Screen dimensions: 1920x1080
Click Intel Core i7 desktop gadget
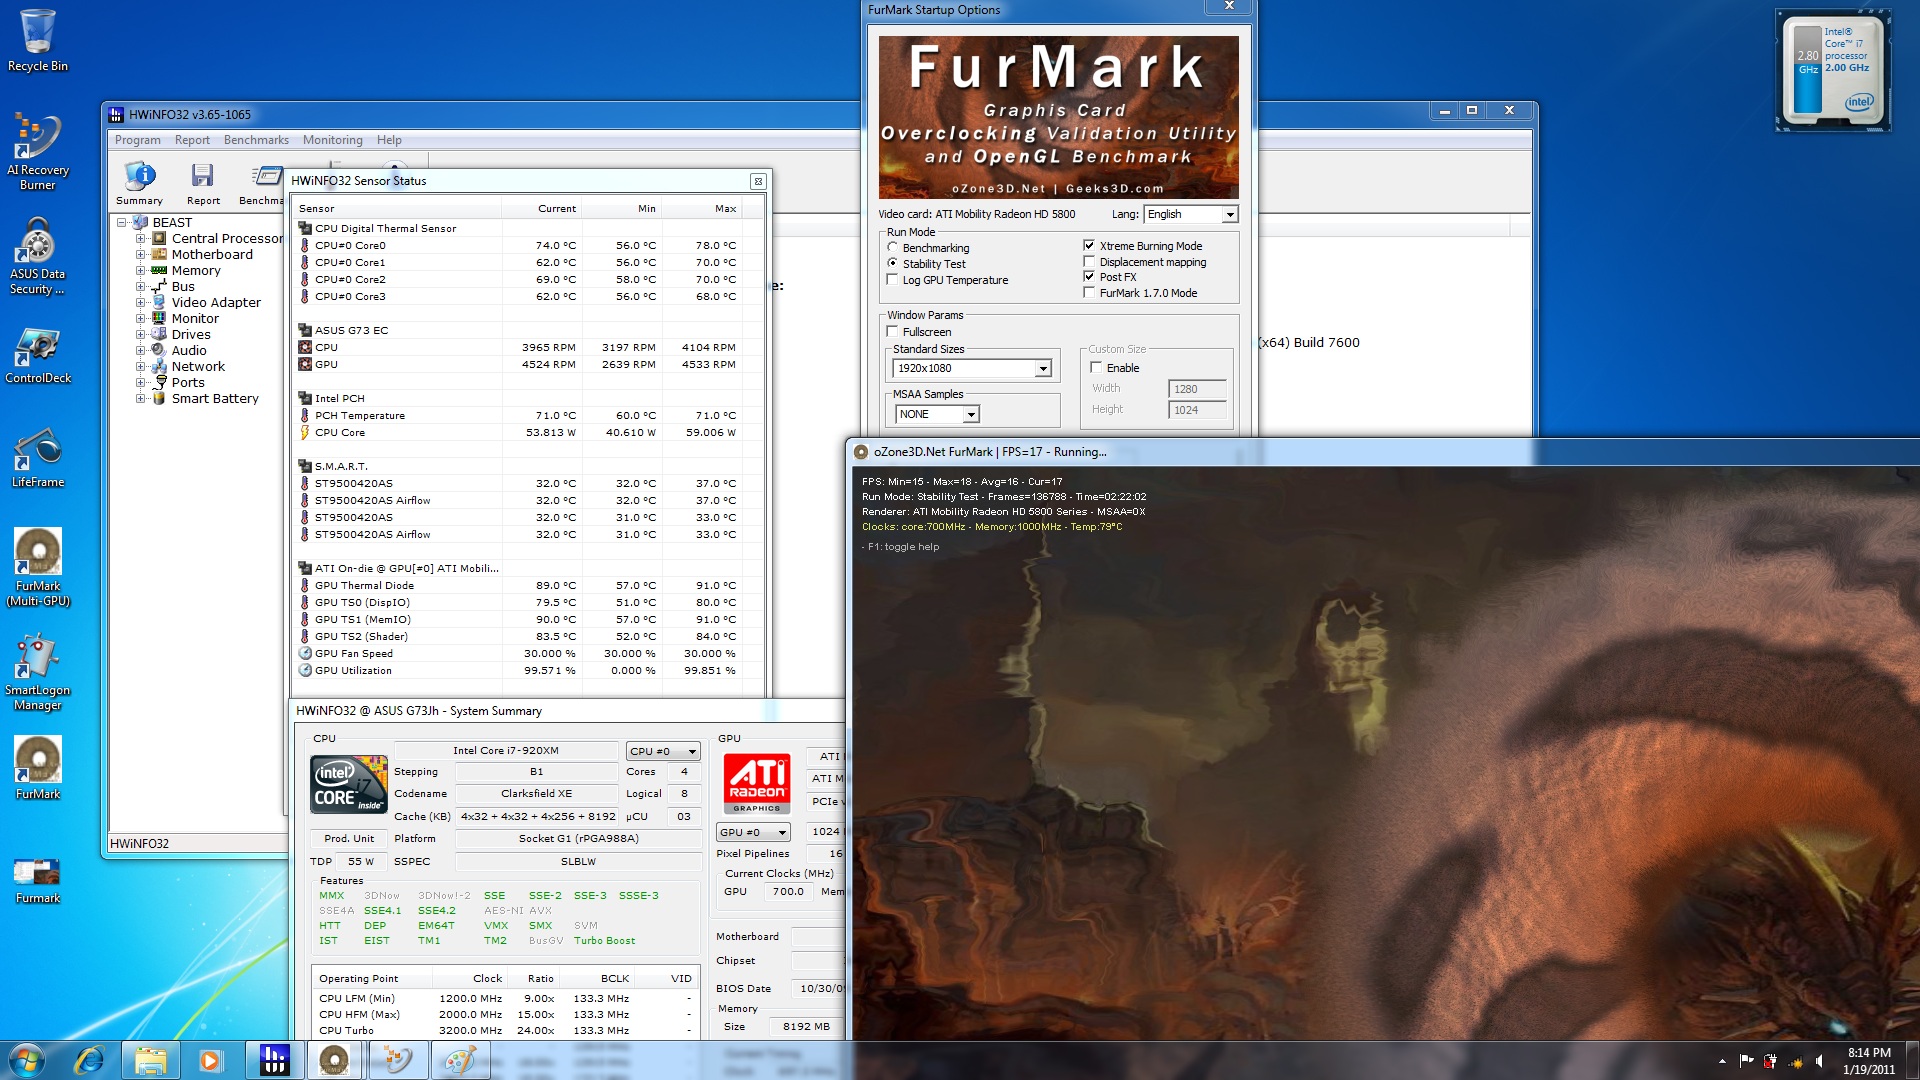[x=1833, y=70]
